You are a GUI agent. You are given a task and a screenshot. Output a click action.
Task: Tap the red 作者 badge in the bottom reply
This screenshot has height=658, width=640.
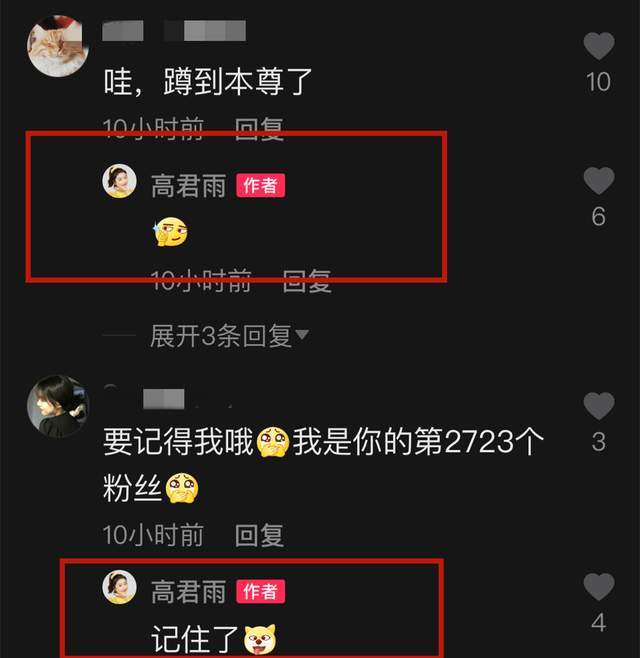(x=261, y=591)
